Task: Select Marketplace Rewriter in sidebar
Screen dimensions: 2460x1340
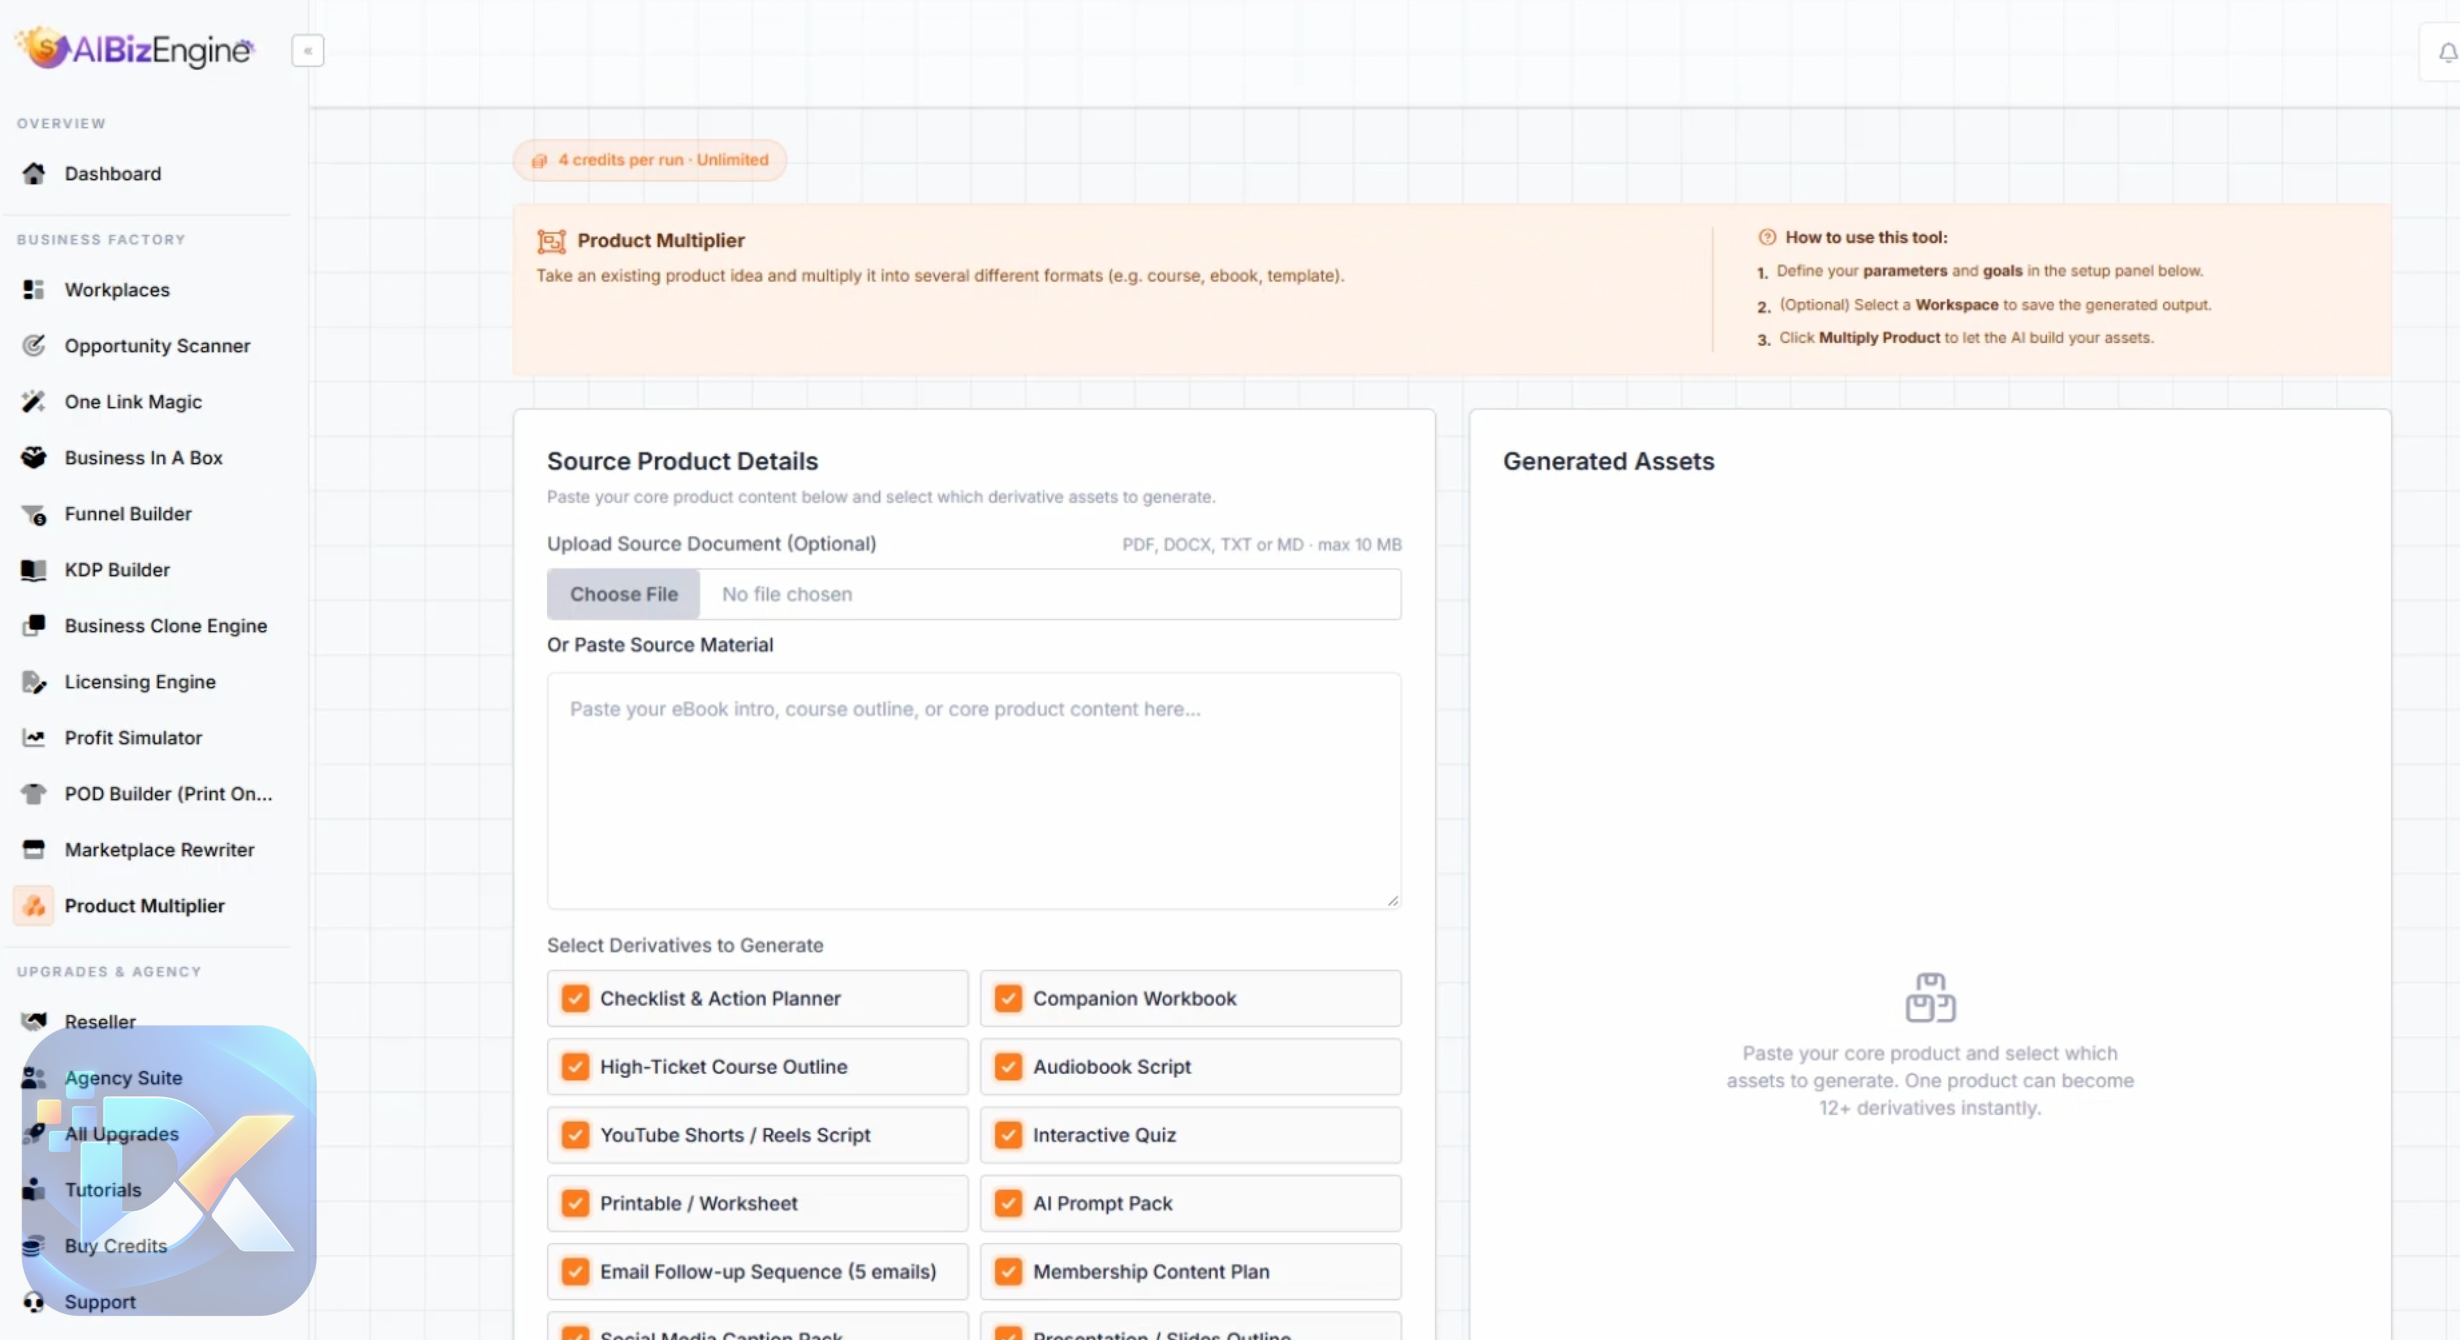Action: tap(159, 850)
